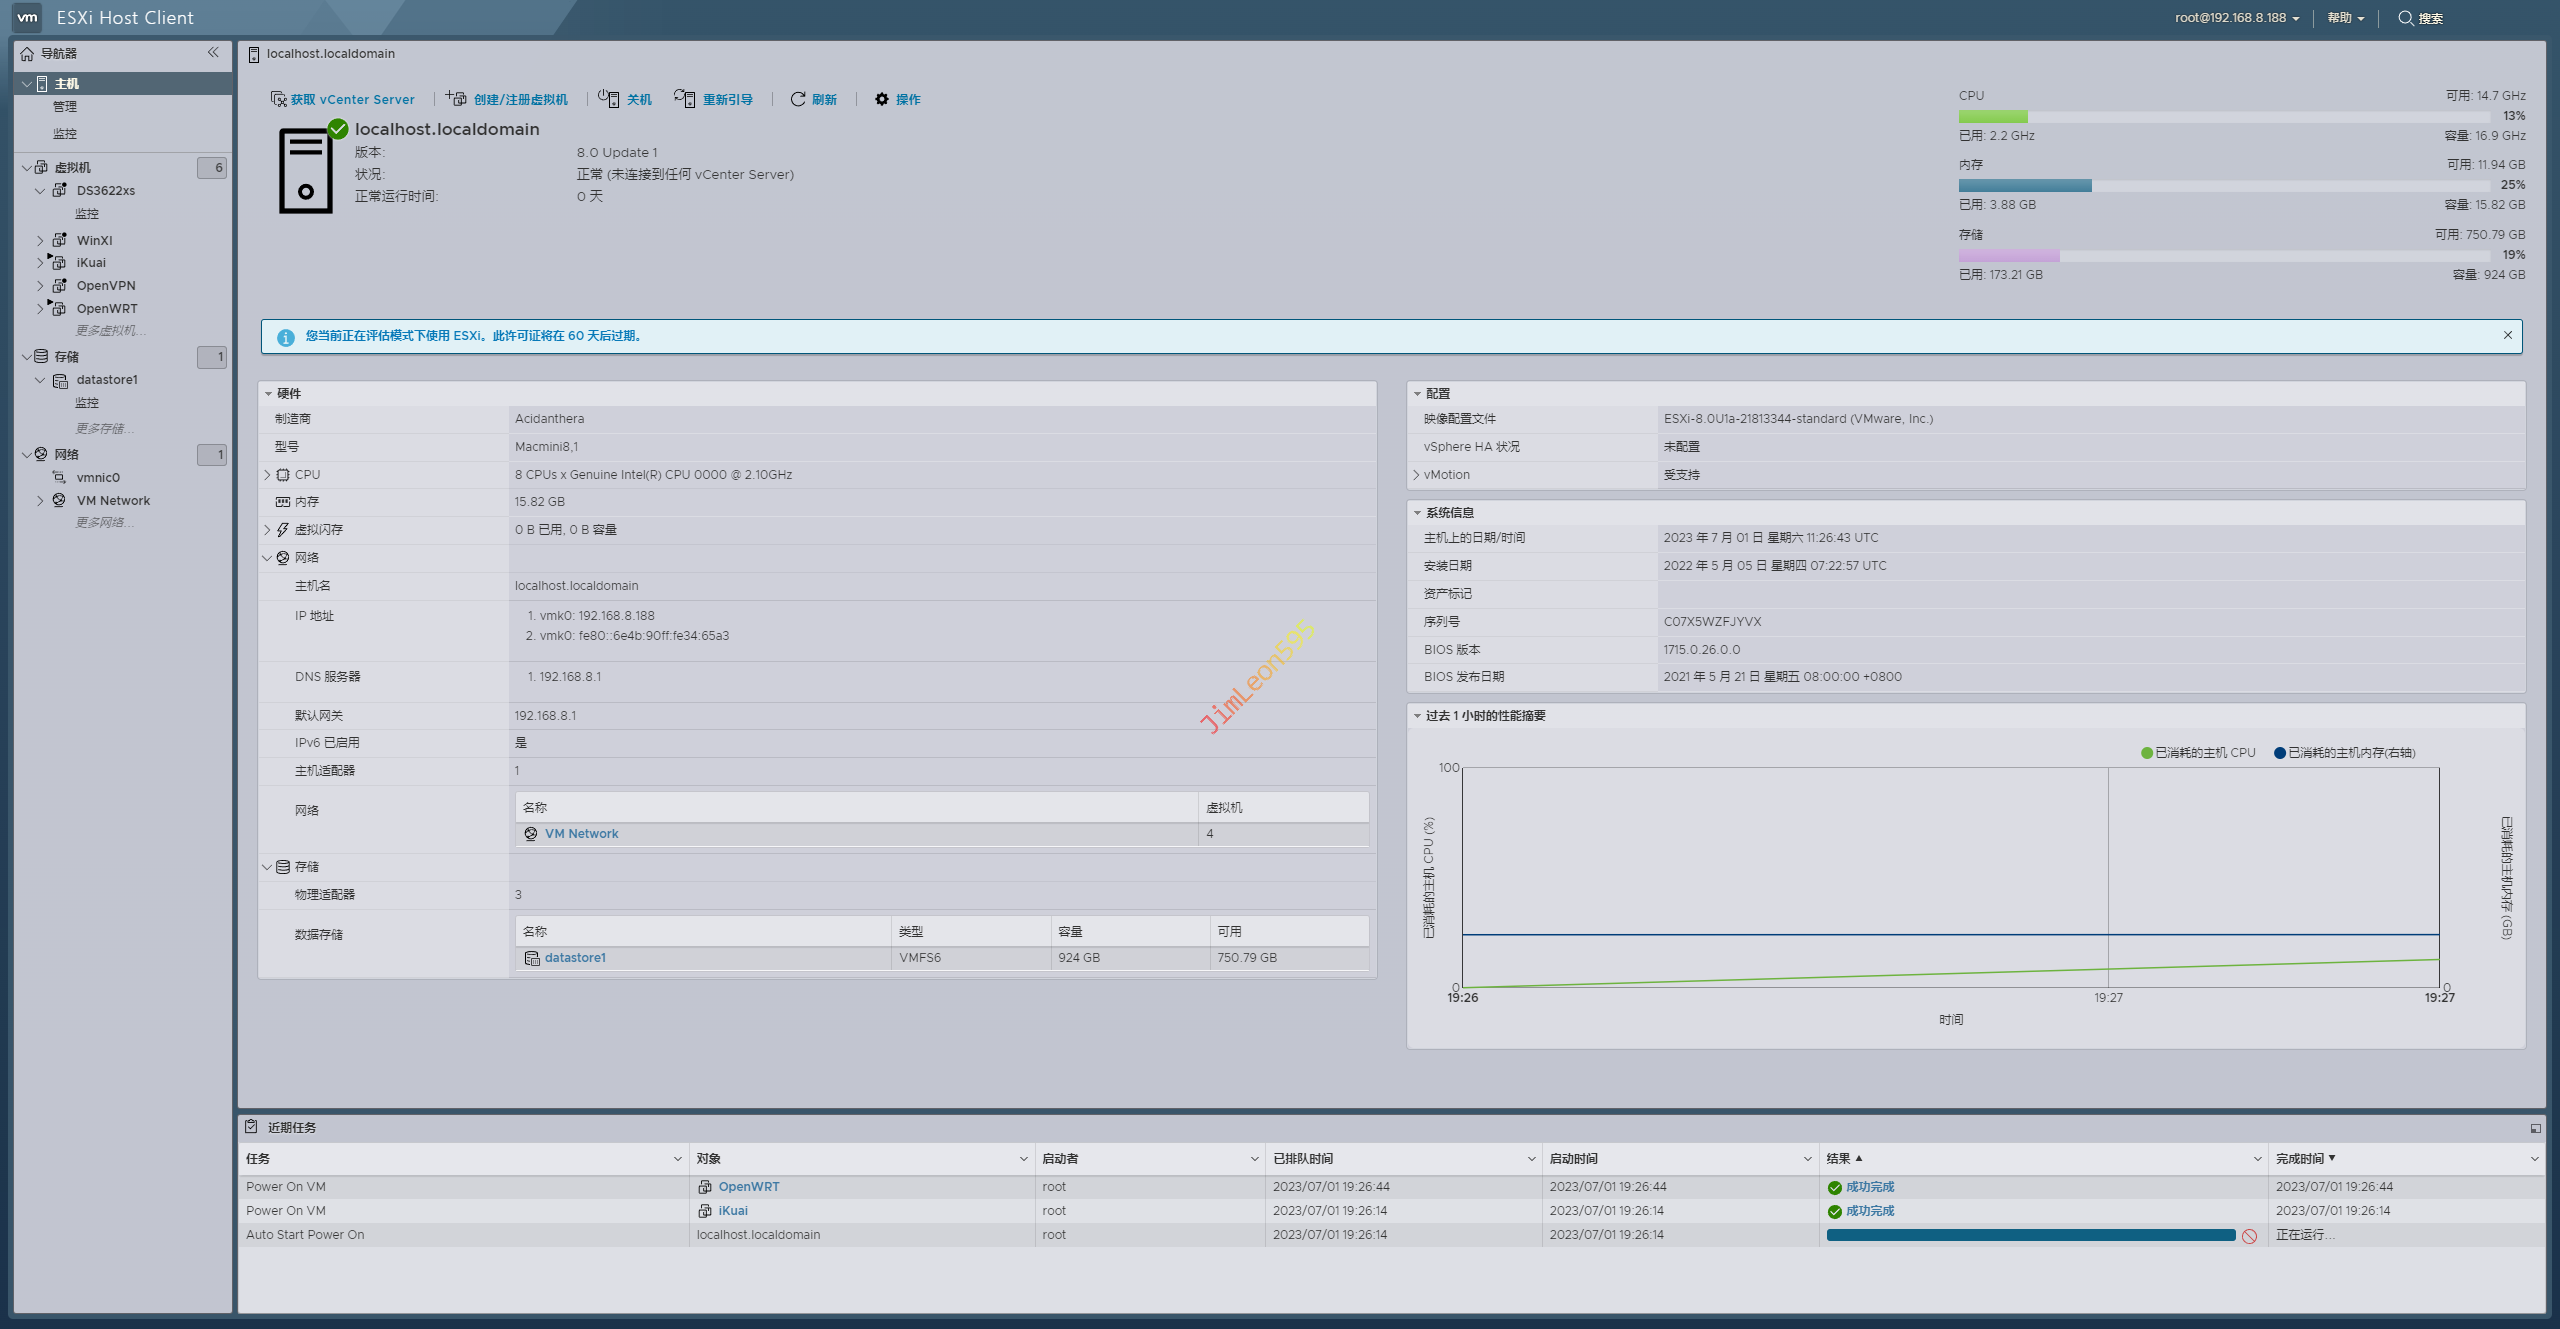This screenshot has width=2560, height=1329.
Task: Collapse the navigator panel with double-chevron icon
Action: (x=213, y=53)
